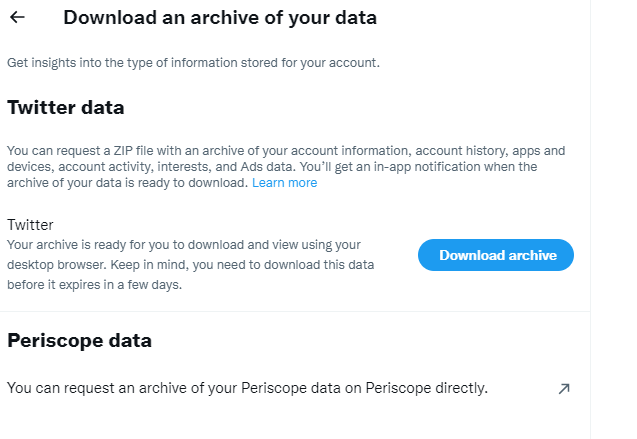Select the "Twitter" label above the archive message
This screenshot has height=439, width=637.
[30, 225]
